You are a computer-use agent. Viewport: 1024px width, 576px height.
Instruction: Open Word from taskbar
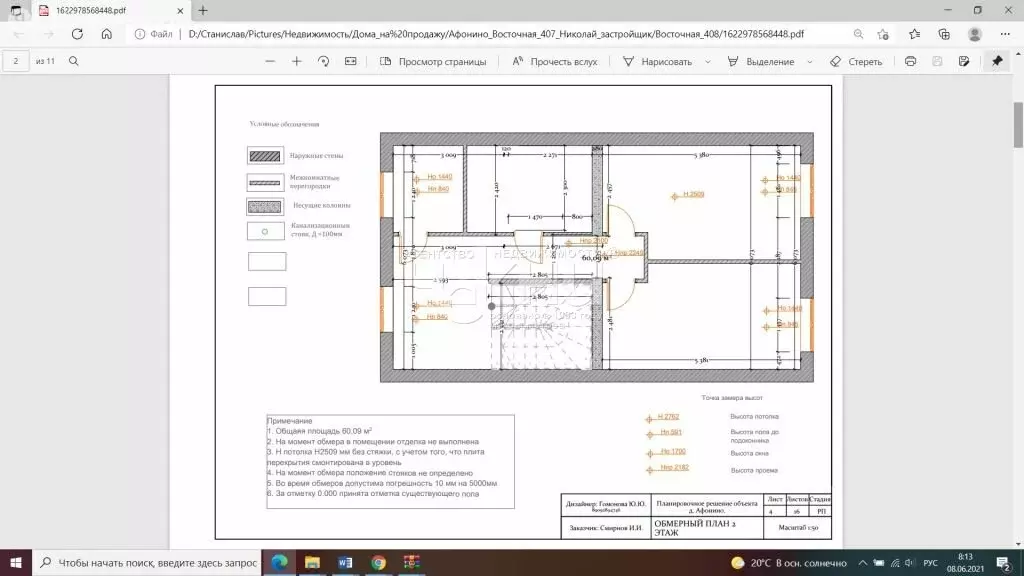pyautogui.click(x=345, y=562)
